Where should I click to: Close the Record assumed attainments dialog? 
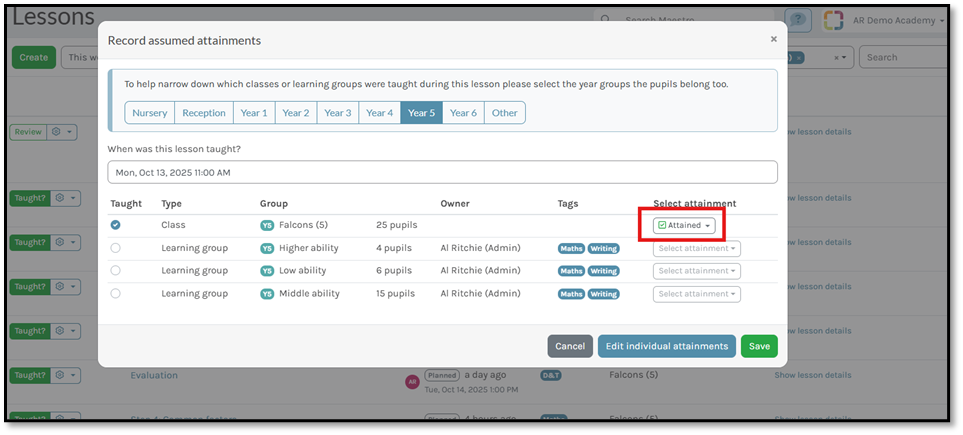(773, 39)
